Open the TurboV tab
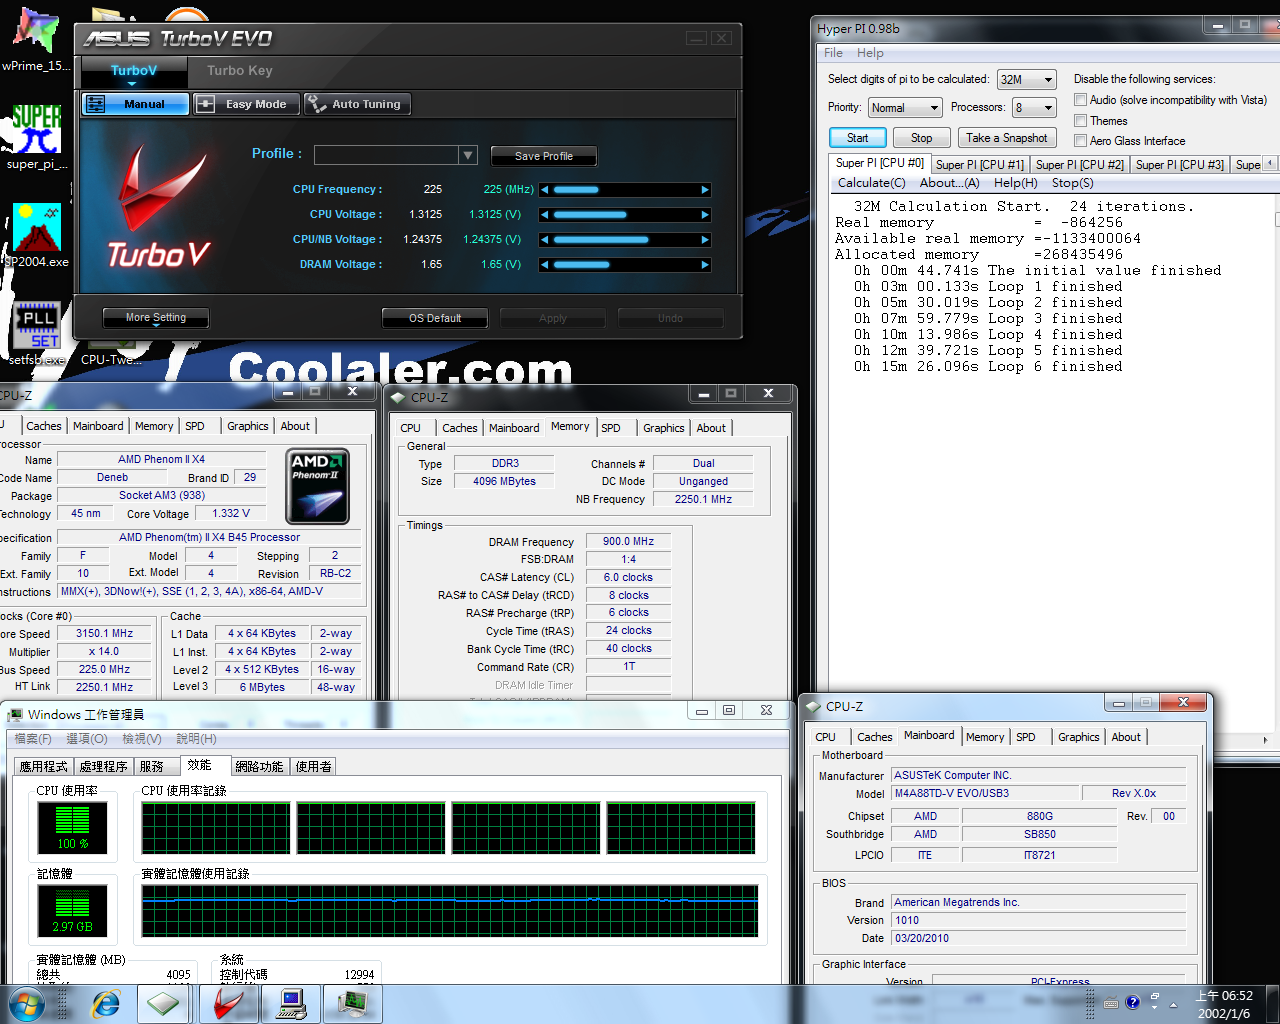This screenshot has width=1280, height=1024. coord(134,71)
